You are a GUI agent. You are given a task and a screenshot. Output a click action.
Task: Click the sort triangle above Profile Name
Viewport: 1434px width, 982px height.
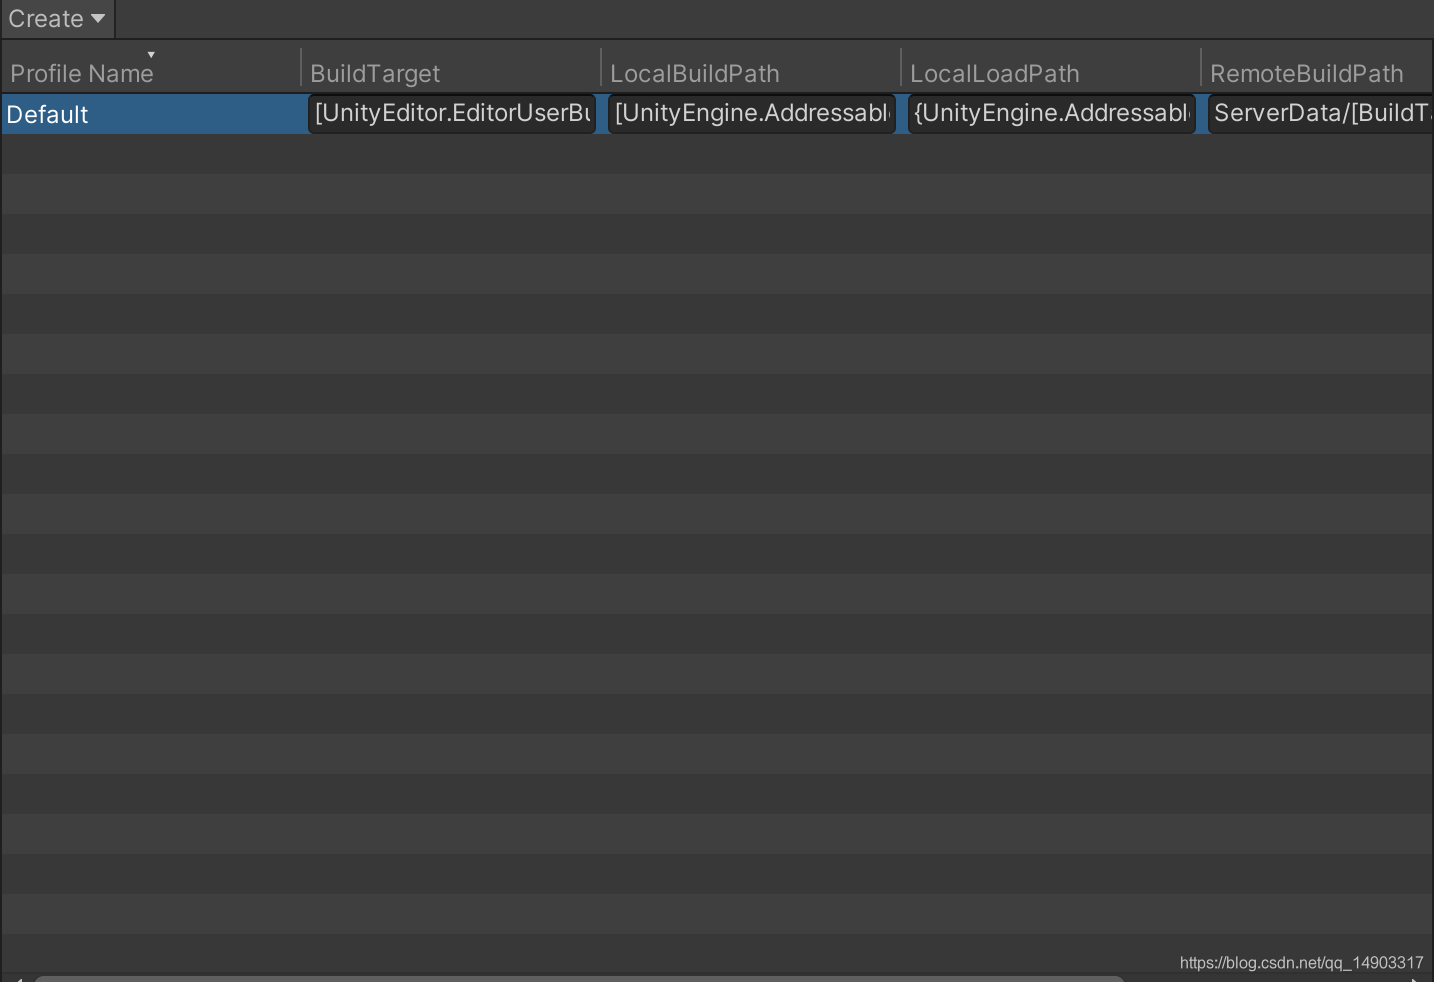(x=151, y=54)
